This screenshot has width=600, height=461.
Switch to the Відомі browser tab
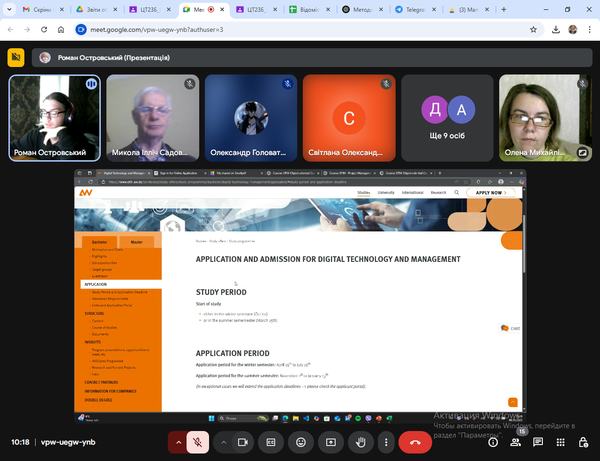click(309, 9)
